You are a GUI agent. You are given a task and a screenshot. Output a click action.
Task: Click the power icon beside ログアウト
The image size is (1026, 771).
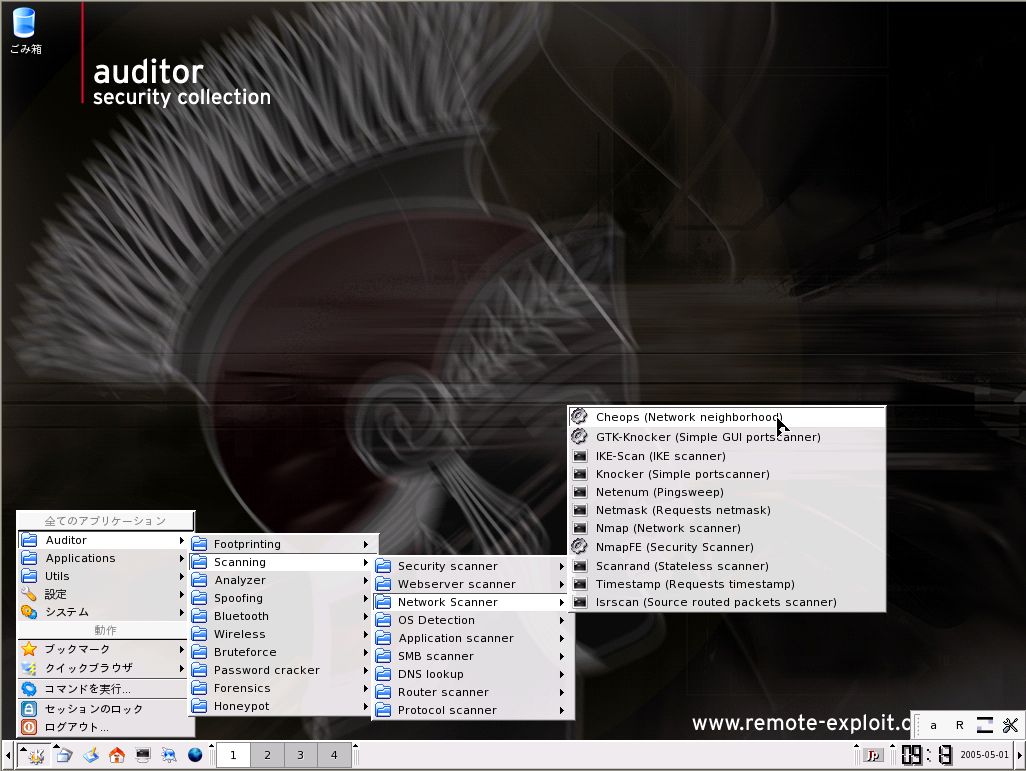(29, 727)
